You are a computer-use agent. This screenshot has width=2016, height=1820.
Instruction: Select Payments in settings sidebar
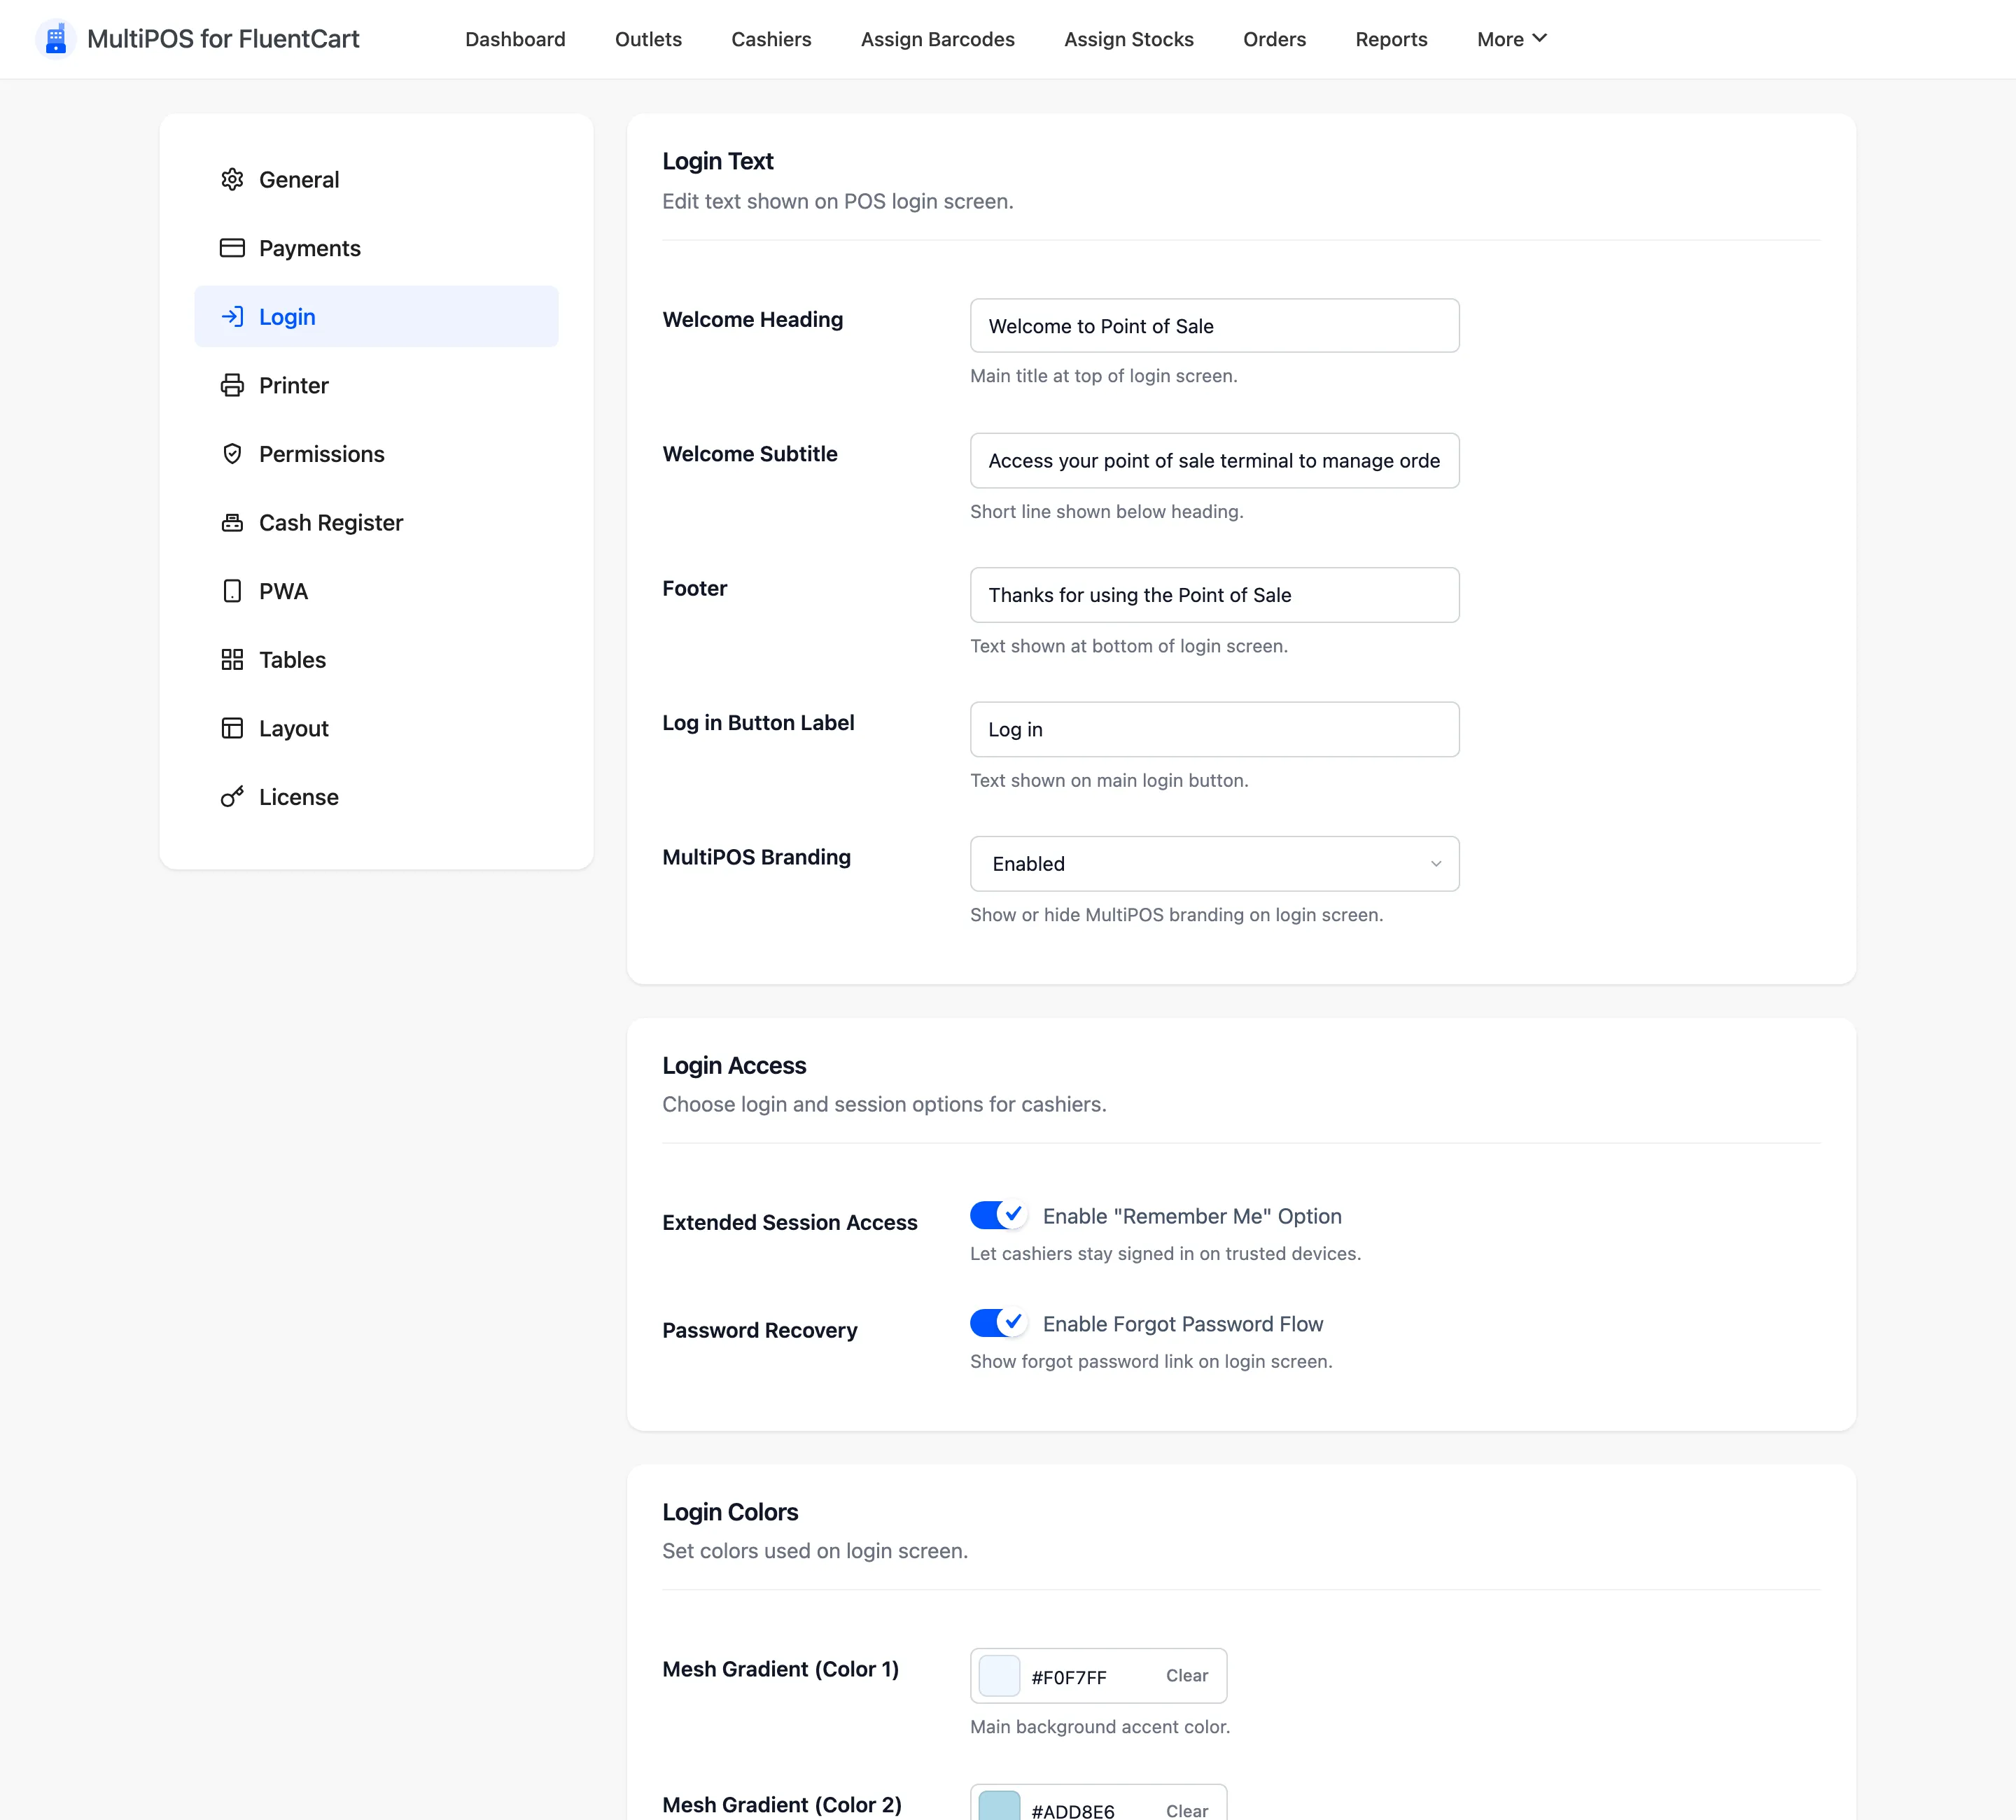[376, 248]
